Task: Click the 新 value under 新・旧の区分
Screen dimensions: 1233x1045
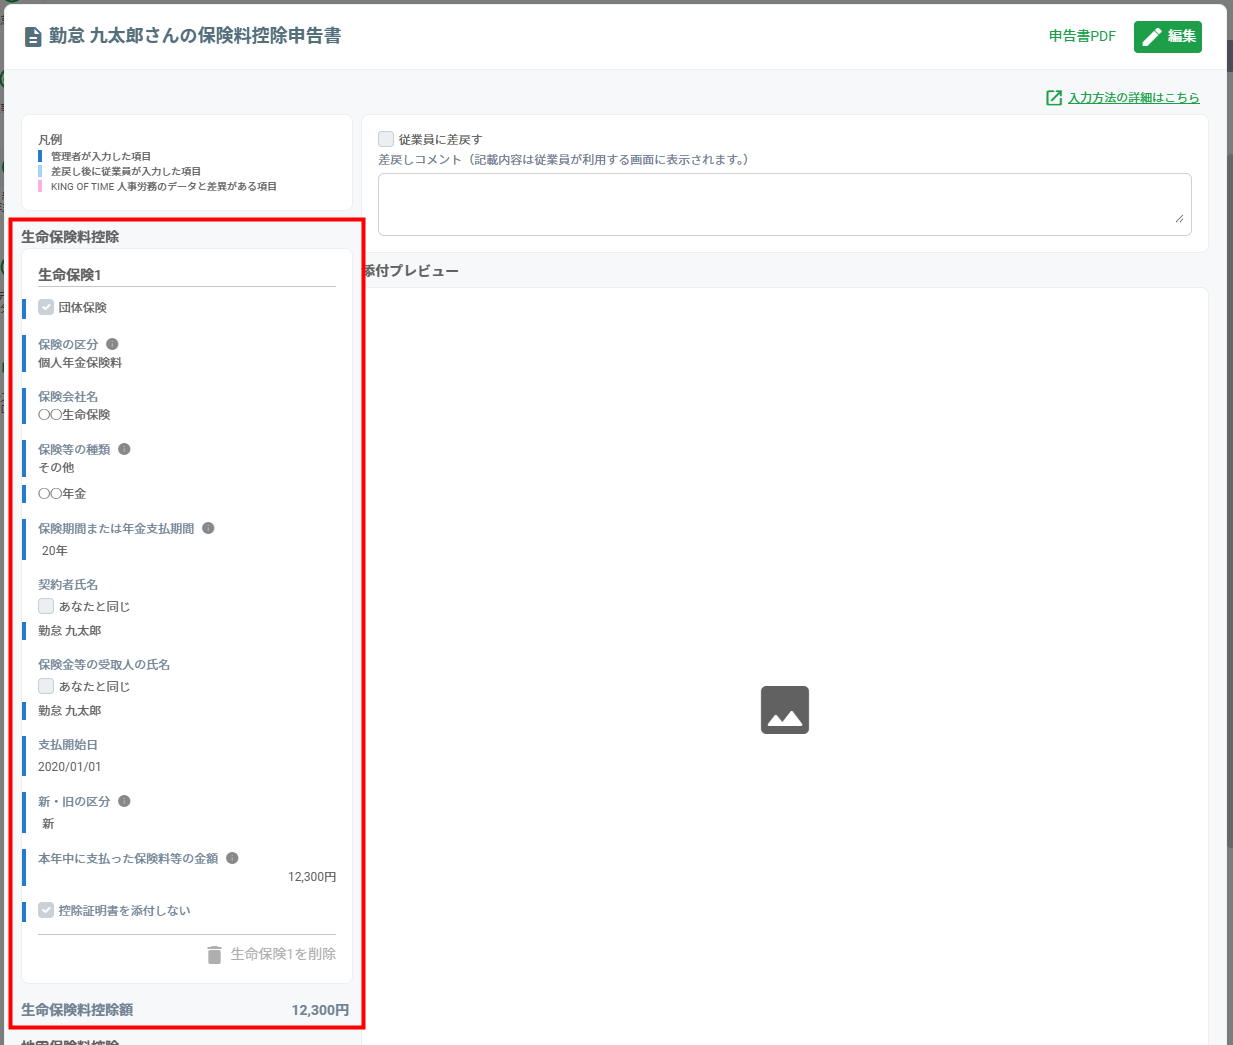Action: [48, 824]
